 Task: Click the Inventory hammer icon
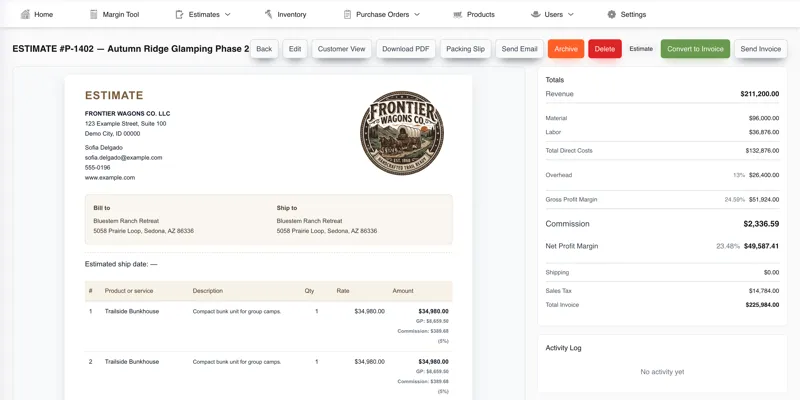268,14
